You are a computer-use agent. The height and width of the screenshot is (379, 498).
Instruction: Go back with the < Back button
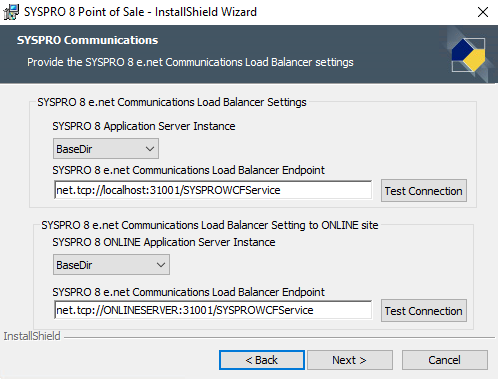pos(262,360)
